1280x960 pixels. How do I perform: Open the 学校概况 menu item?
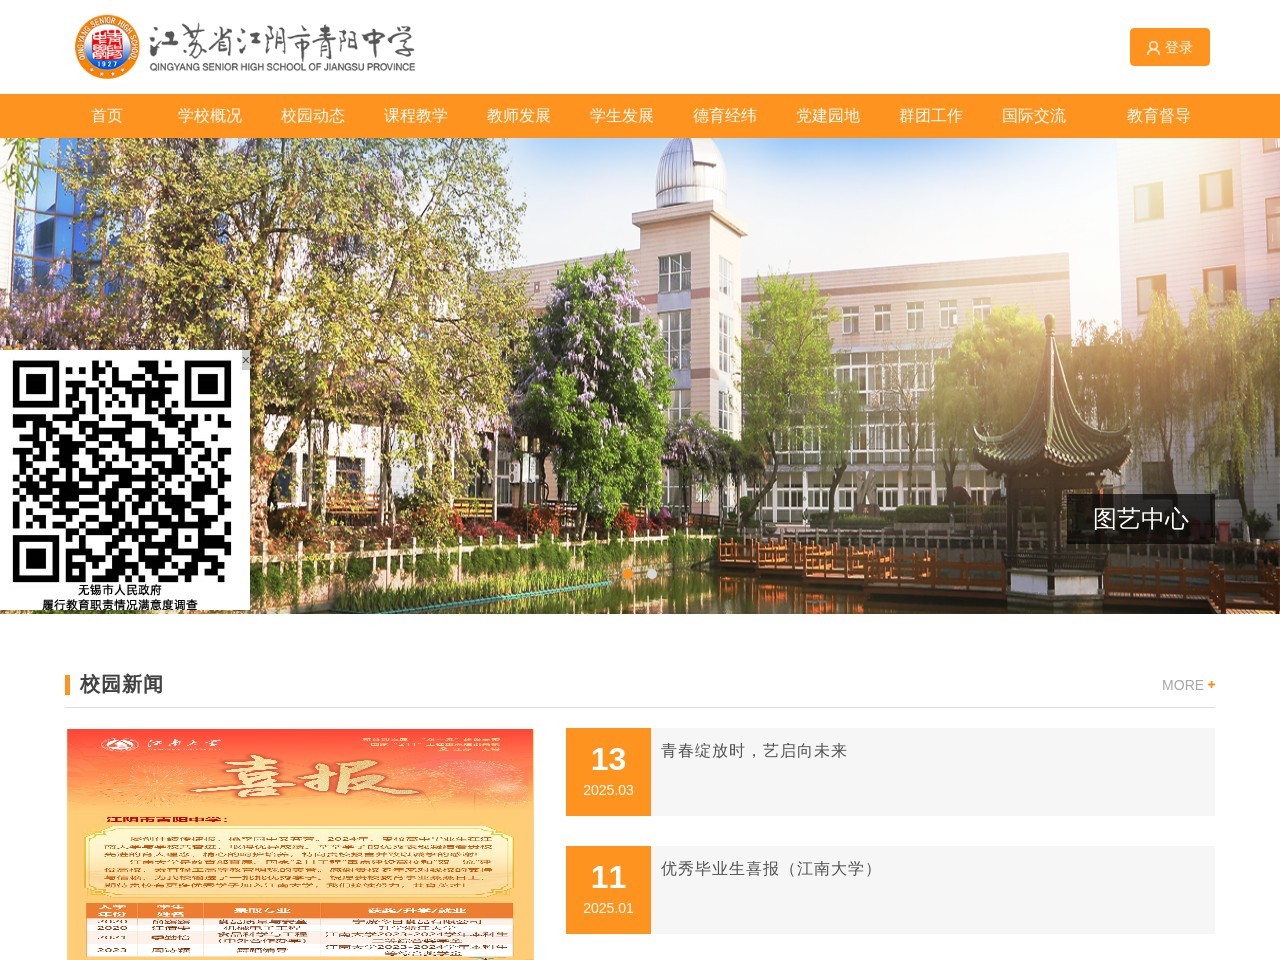pos(210,116)
